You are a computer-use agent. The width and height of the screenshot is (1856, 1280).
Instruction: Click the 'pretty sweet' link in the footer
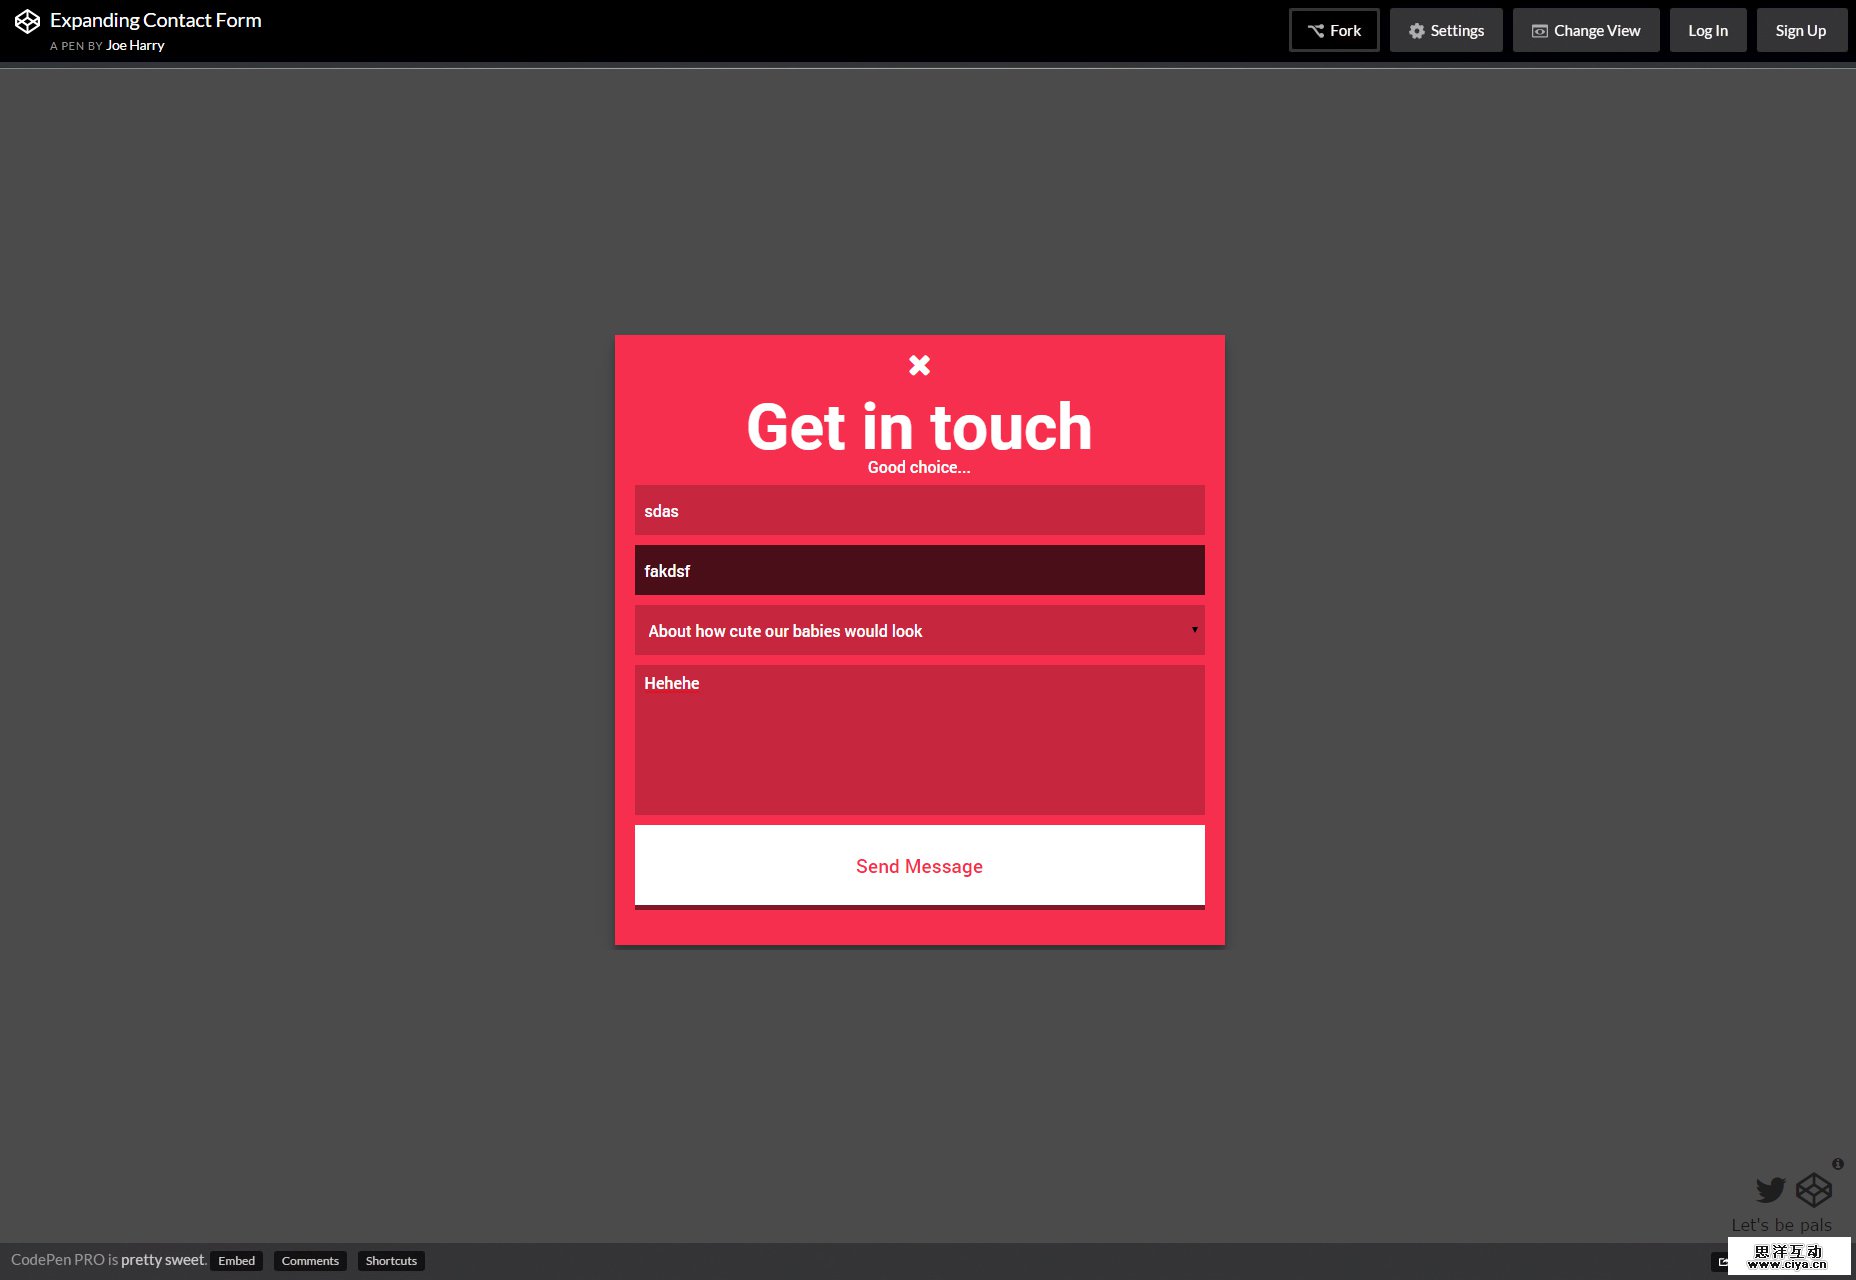[x=161, y=1259]
